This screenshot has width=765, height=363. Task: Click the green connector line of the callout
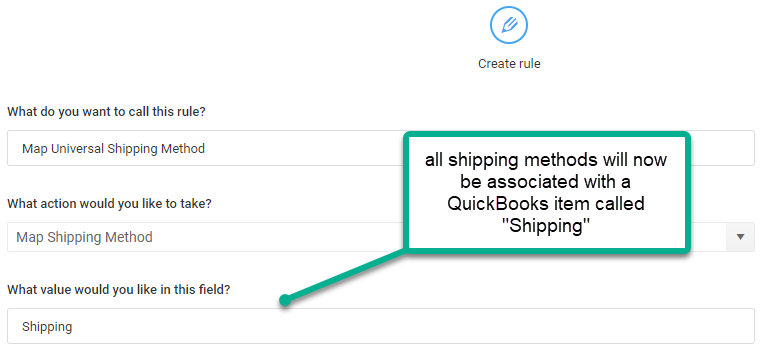click(346, 276)
